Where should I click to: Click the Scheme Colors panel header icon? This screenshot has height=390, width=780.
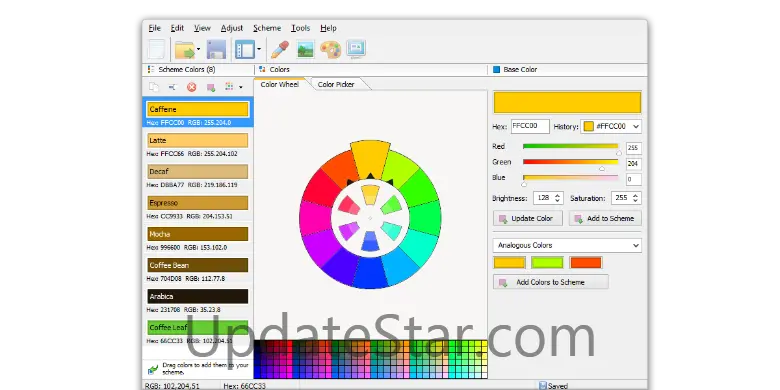(x=151, y=70)
